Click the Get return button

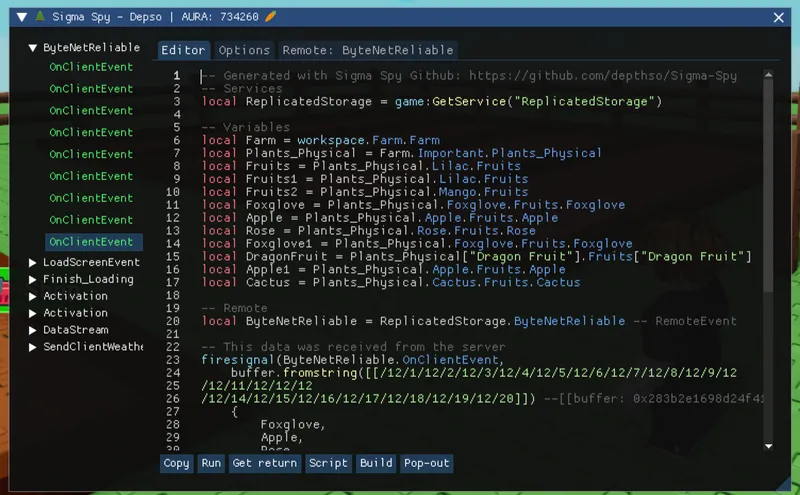[264, 463]
